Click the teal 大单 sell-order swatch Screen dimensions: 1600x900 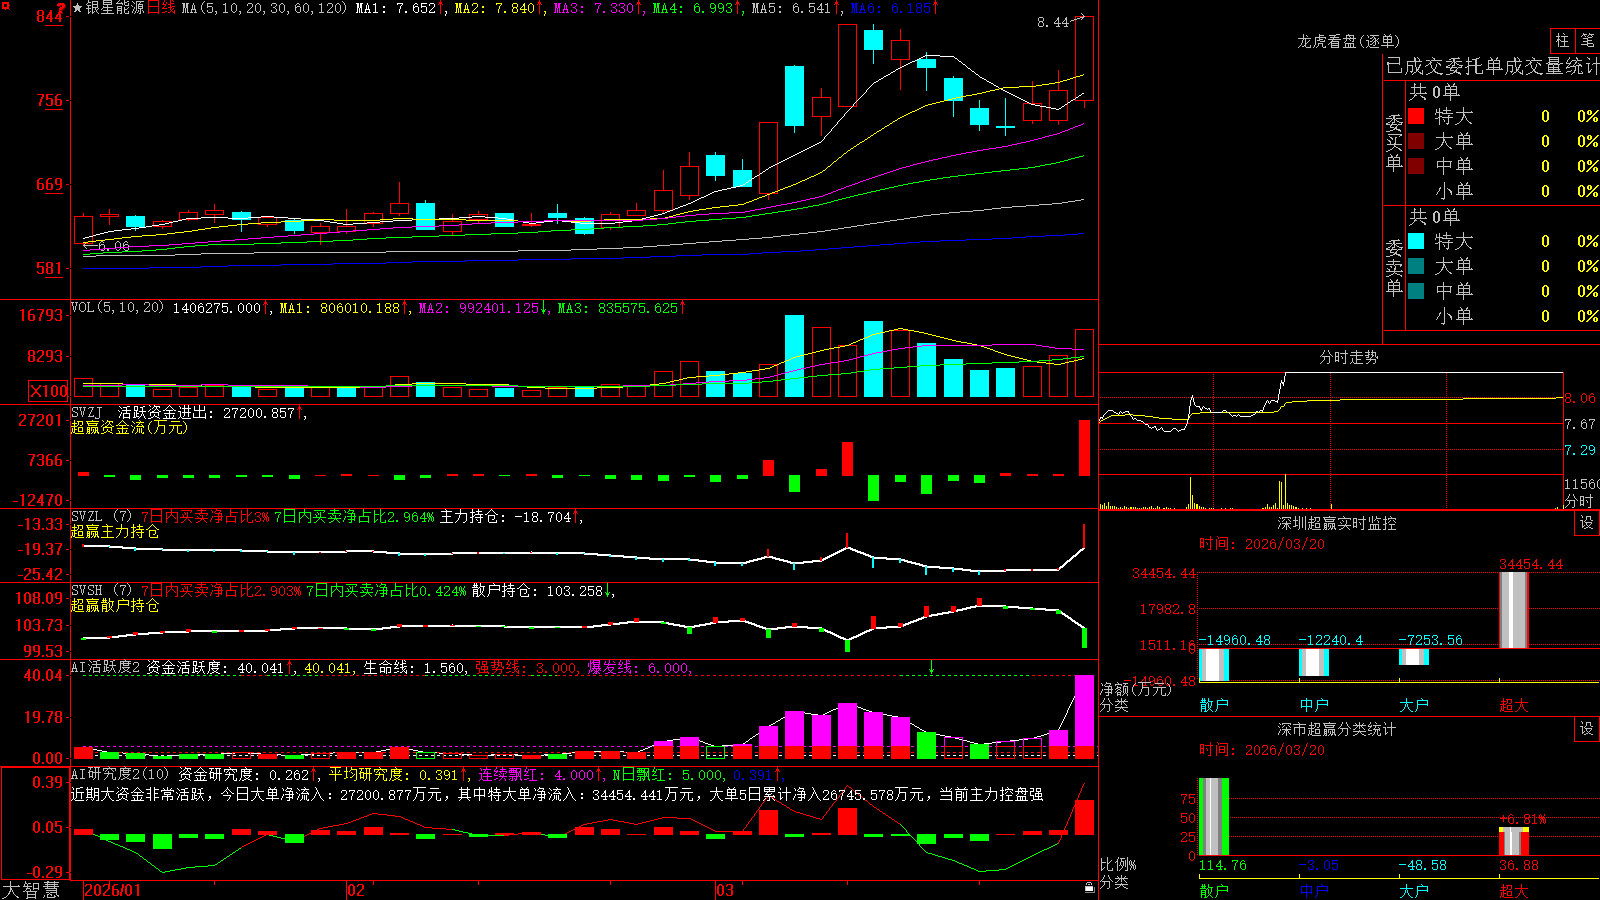(1416, 266)
